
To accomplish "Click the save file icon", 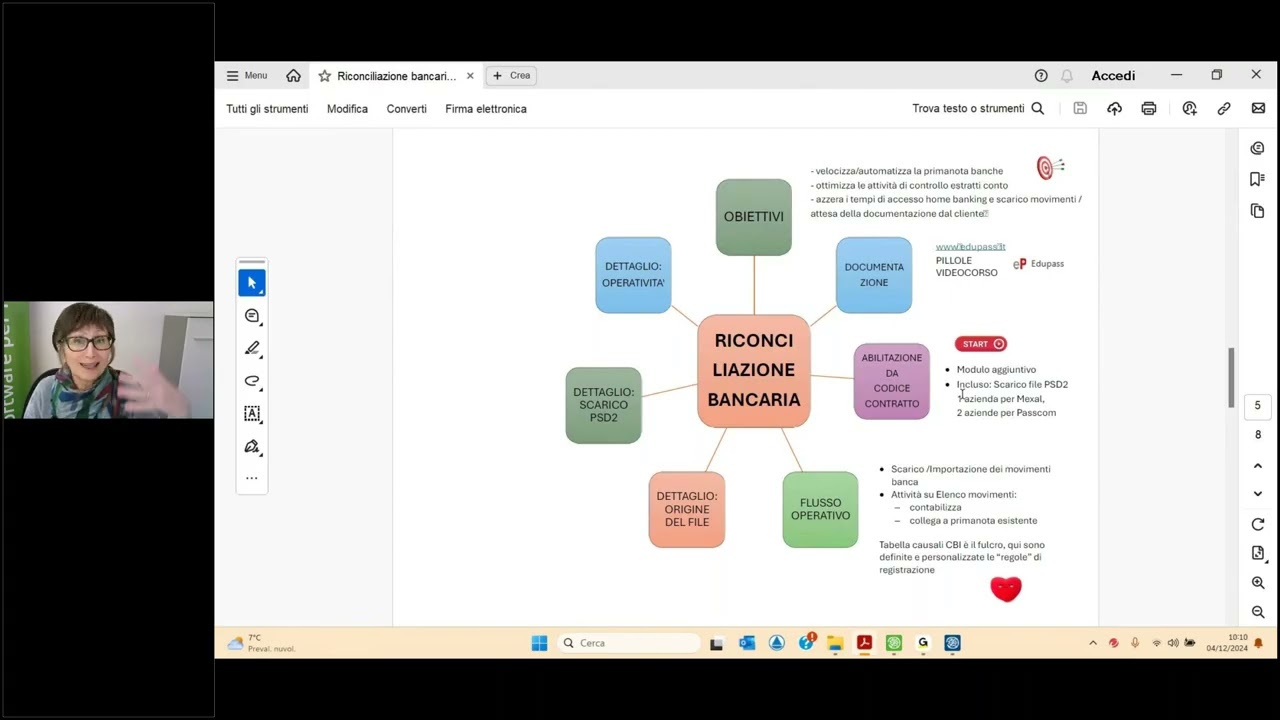I will pos(1080,108).
